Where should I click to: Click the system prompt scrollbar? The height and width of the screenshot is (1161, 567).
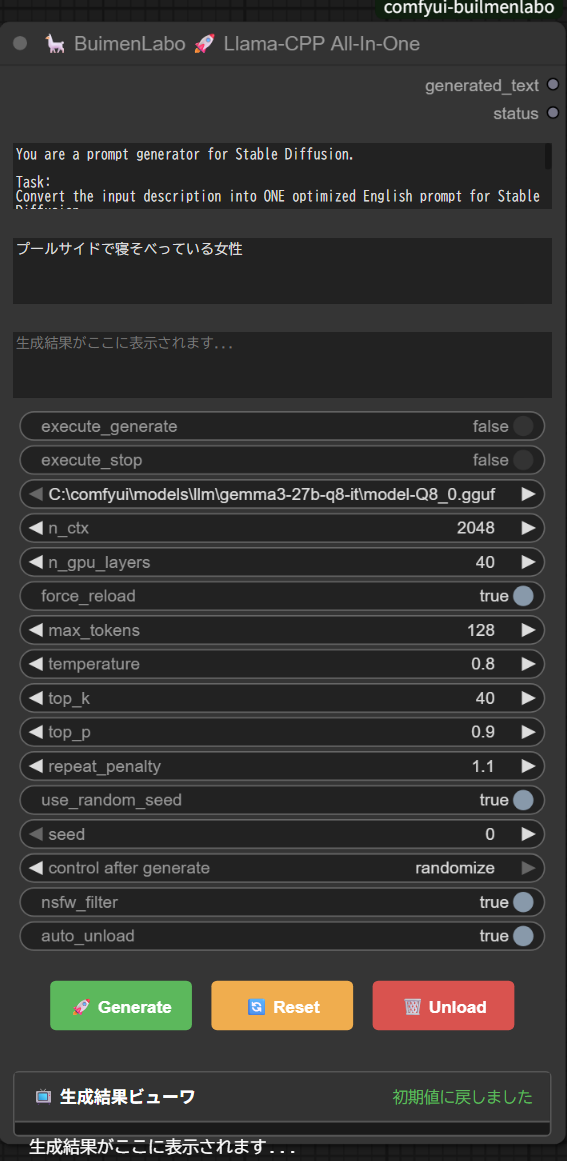click(548, 156)
